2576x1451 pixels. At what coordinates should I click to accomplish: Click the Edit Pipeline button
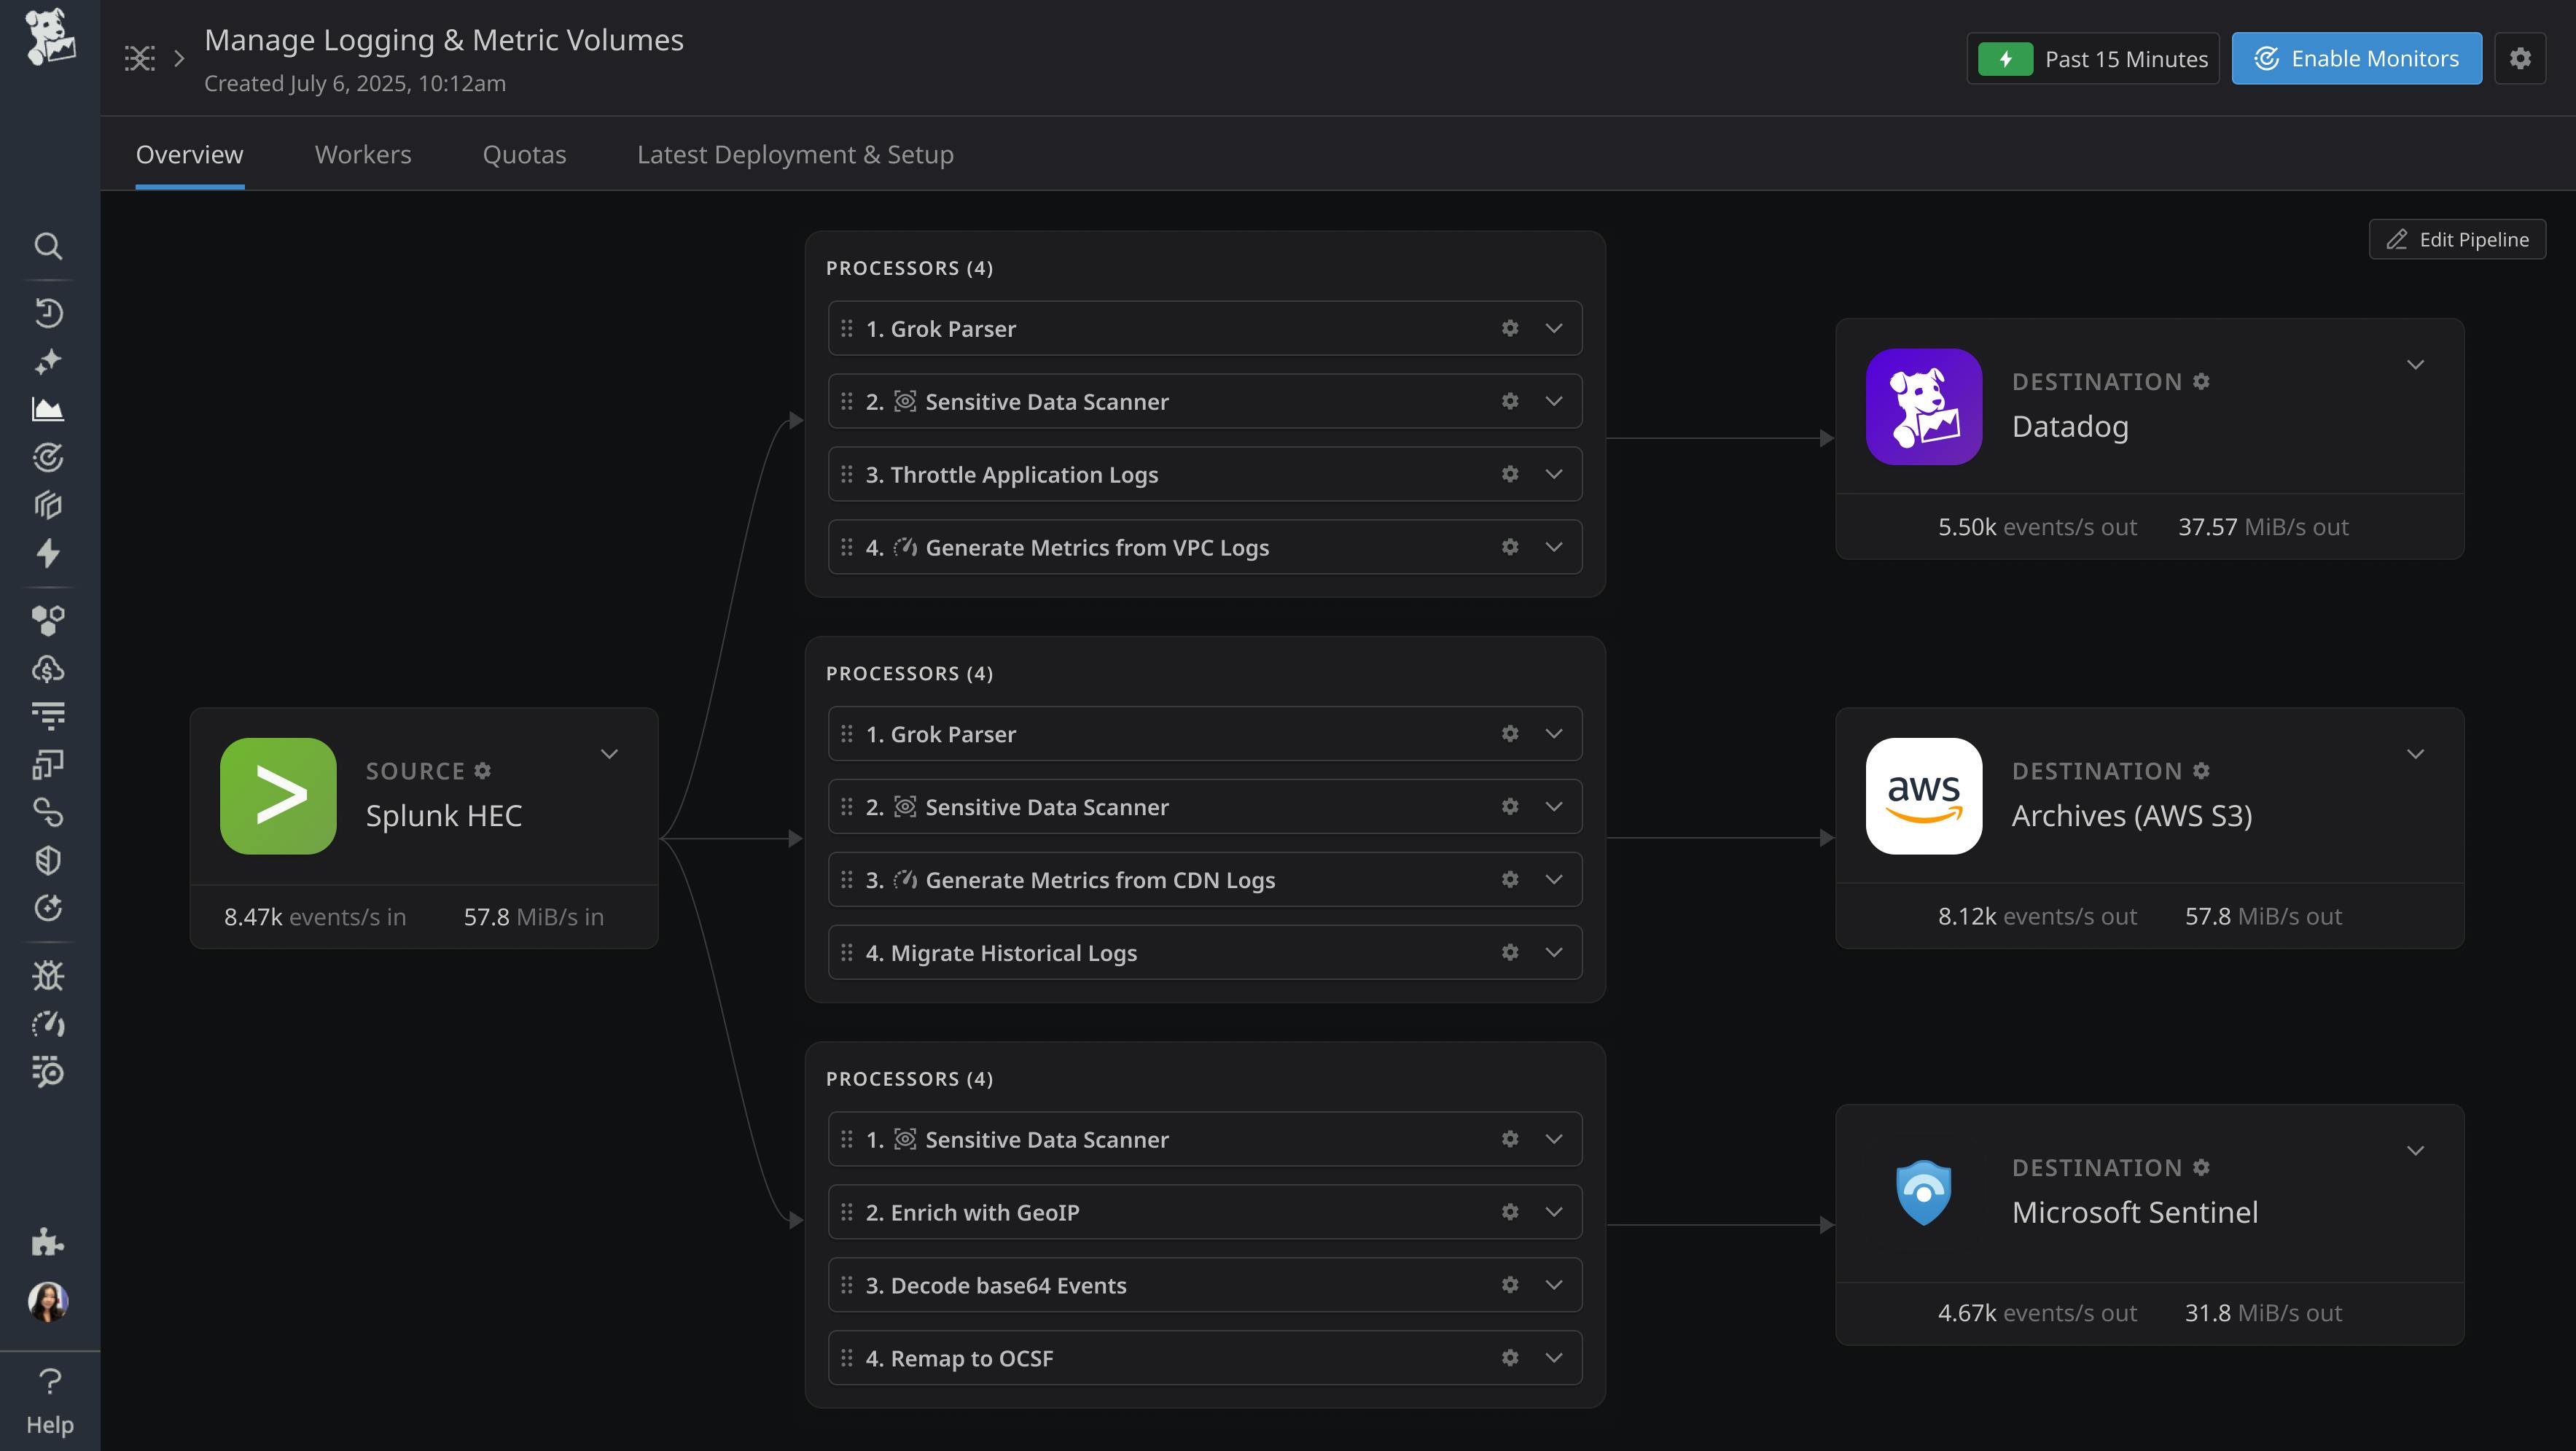pos(2457,239)
